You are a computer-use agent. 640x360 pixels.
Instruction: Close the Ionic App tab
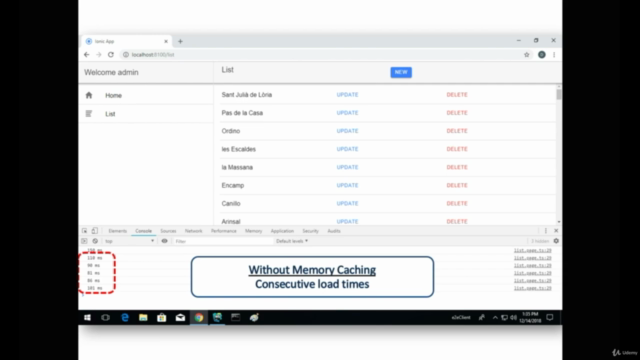coord(166,41)
